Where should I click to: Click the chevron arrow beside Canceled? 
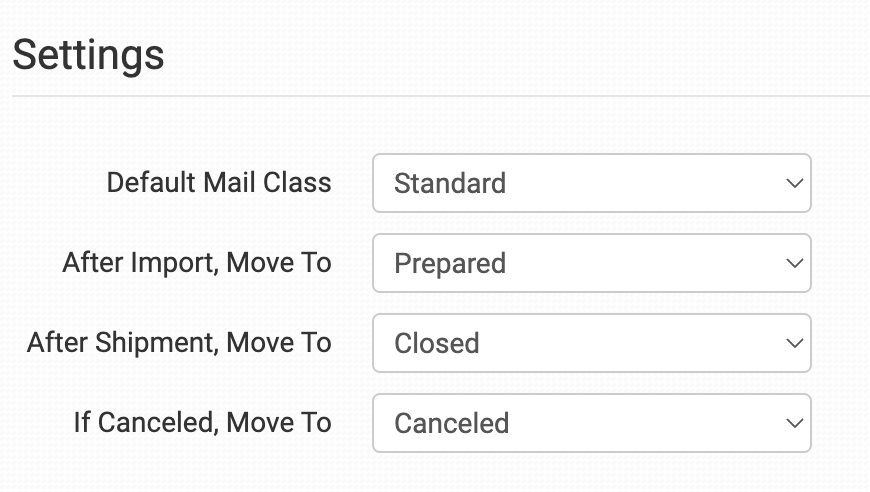(795, 424)
